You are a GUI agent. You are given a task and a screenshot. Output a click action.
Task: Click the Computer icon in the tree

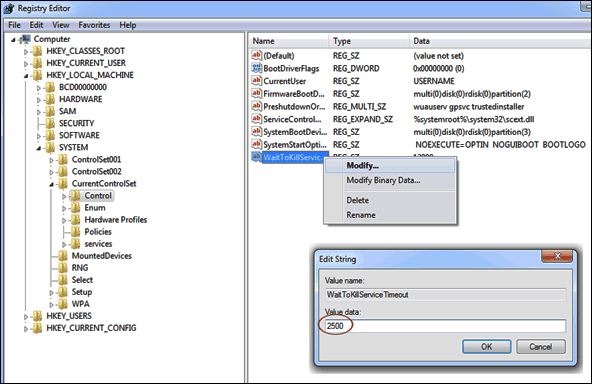coord(26,39)
